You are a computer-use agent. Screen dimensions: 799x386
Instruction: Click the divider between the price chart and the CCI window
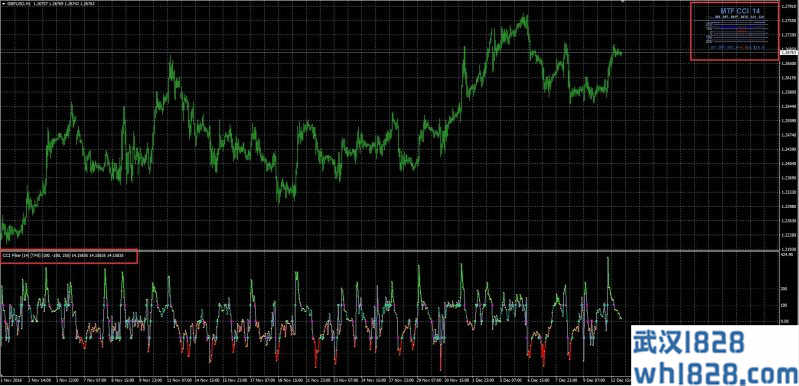(x=390, y=251)
